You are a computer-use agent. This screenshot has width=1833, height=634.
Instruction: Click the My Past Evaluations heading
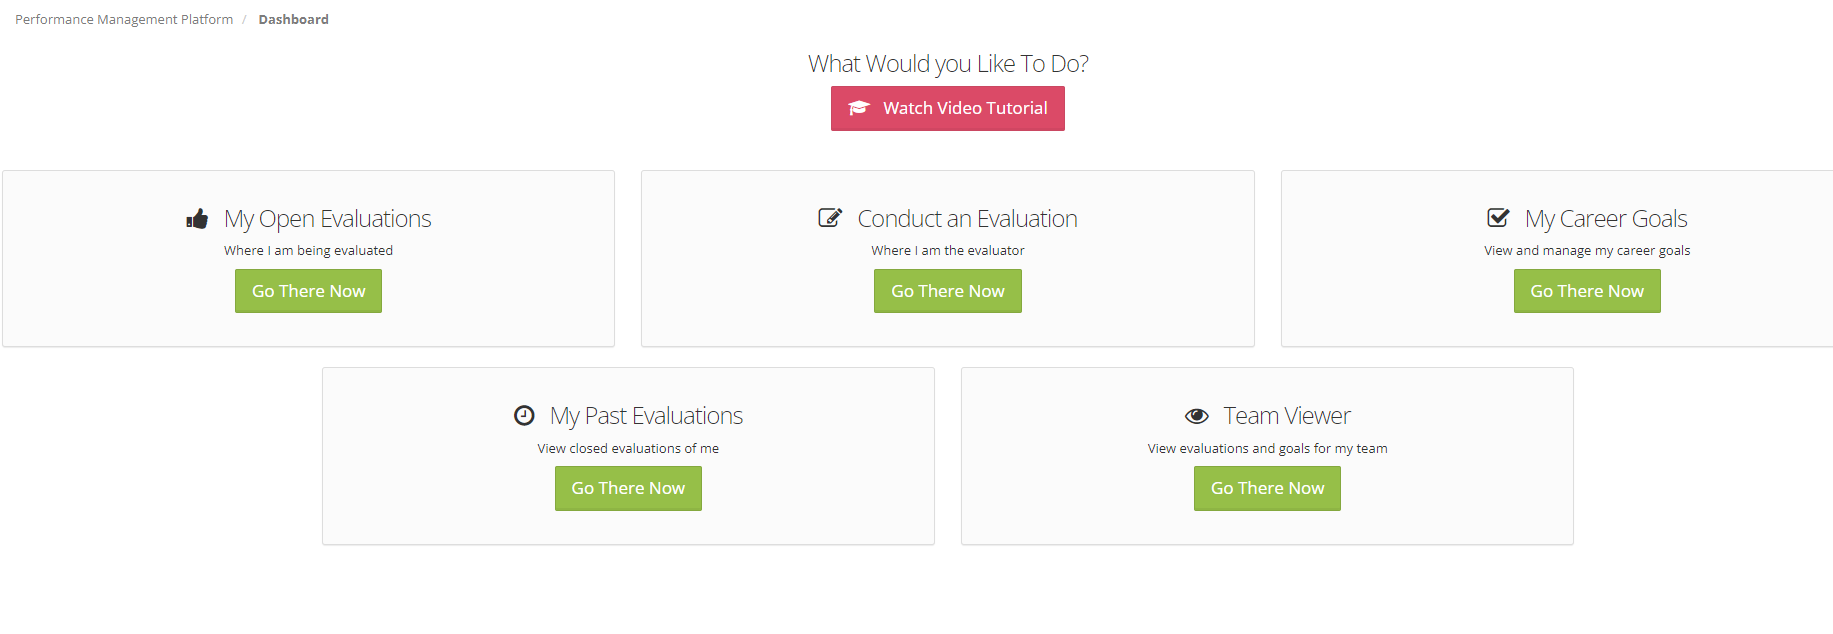(646, 416)
